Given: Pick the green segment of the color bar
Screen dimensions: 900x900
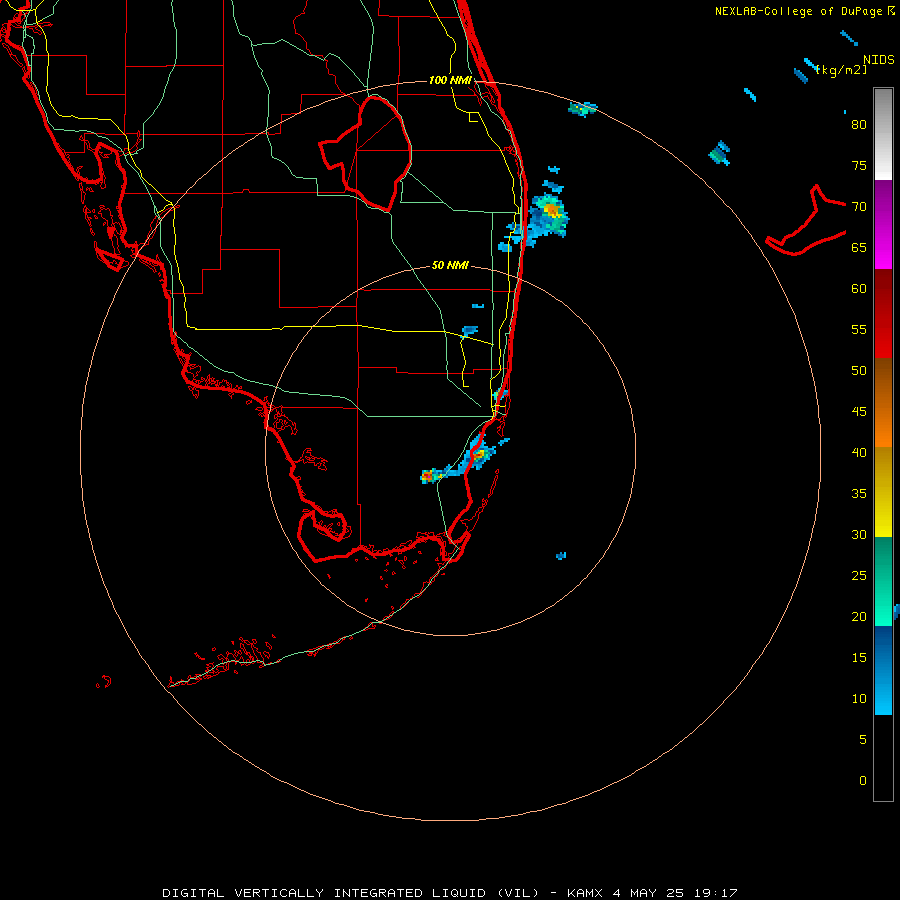Looking at the screenshot, I should coord(883,581).
